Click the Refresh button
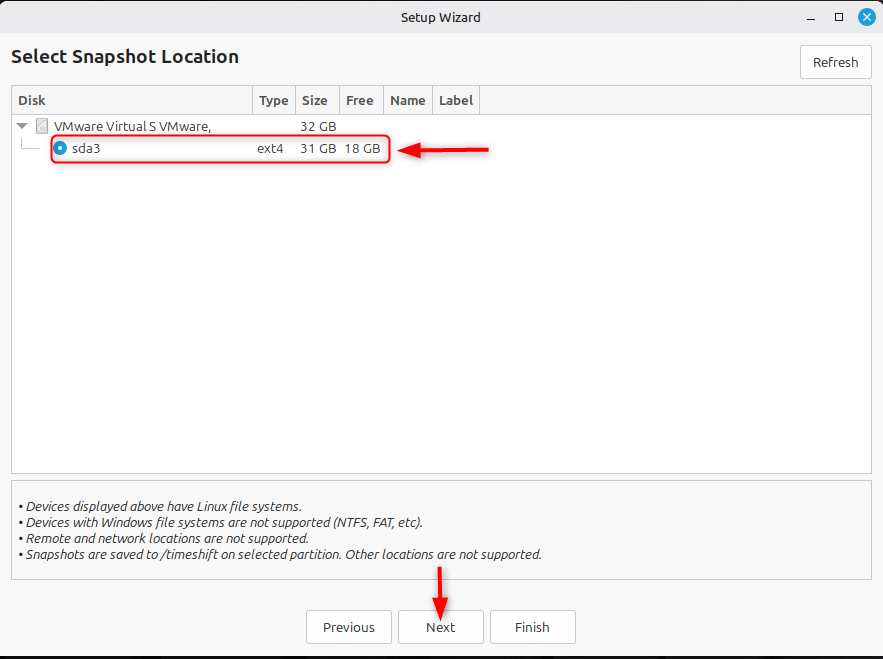This screenshot has height=659, width=883. coord(835,62)
